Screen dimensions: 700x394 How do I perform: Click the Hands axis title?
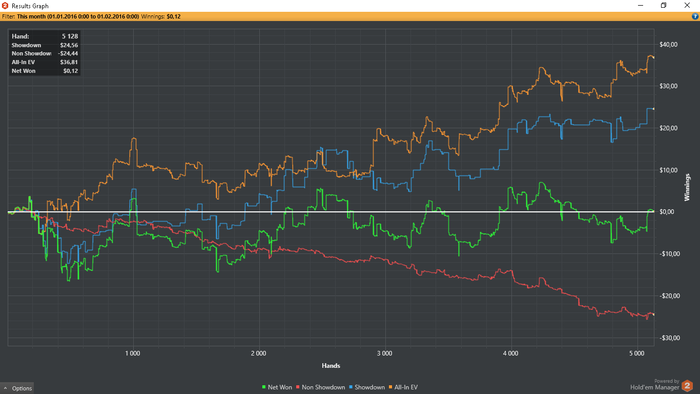coord(331,366)
